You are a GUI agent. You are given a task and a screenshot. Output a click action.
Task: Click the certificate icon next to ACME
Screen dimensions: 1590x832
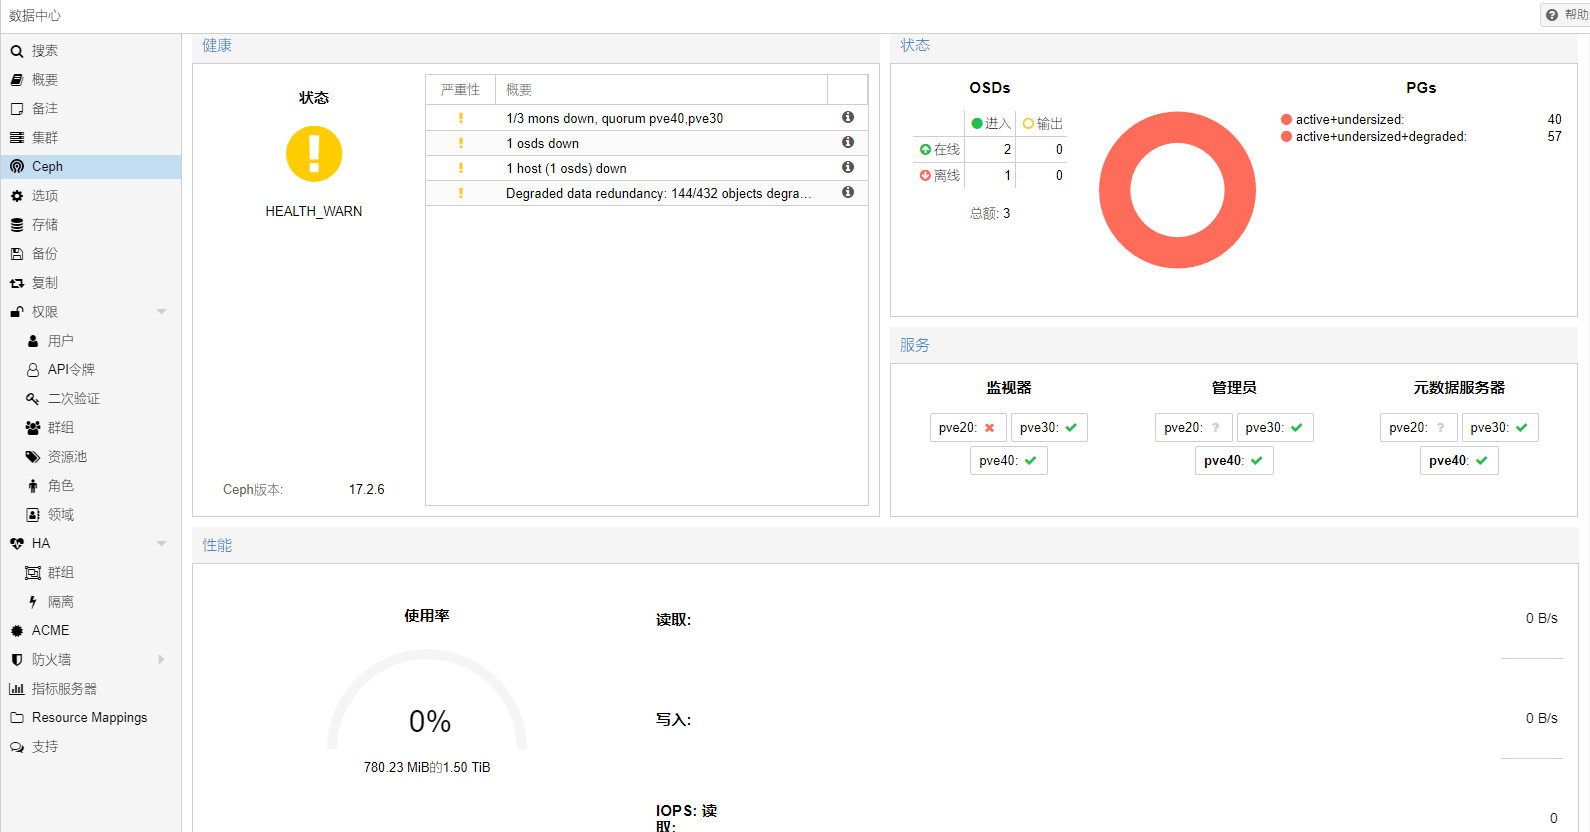tap(17, 630)
